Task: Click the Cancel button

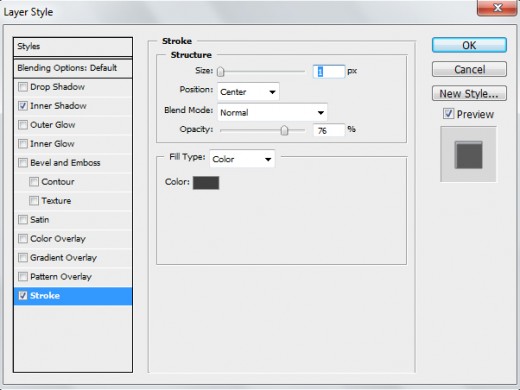Action: [469, 69]
